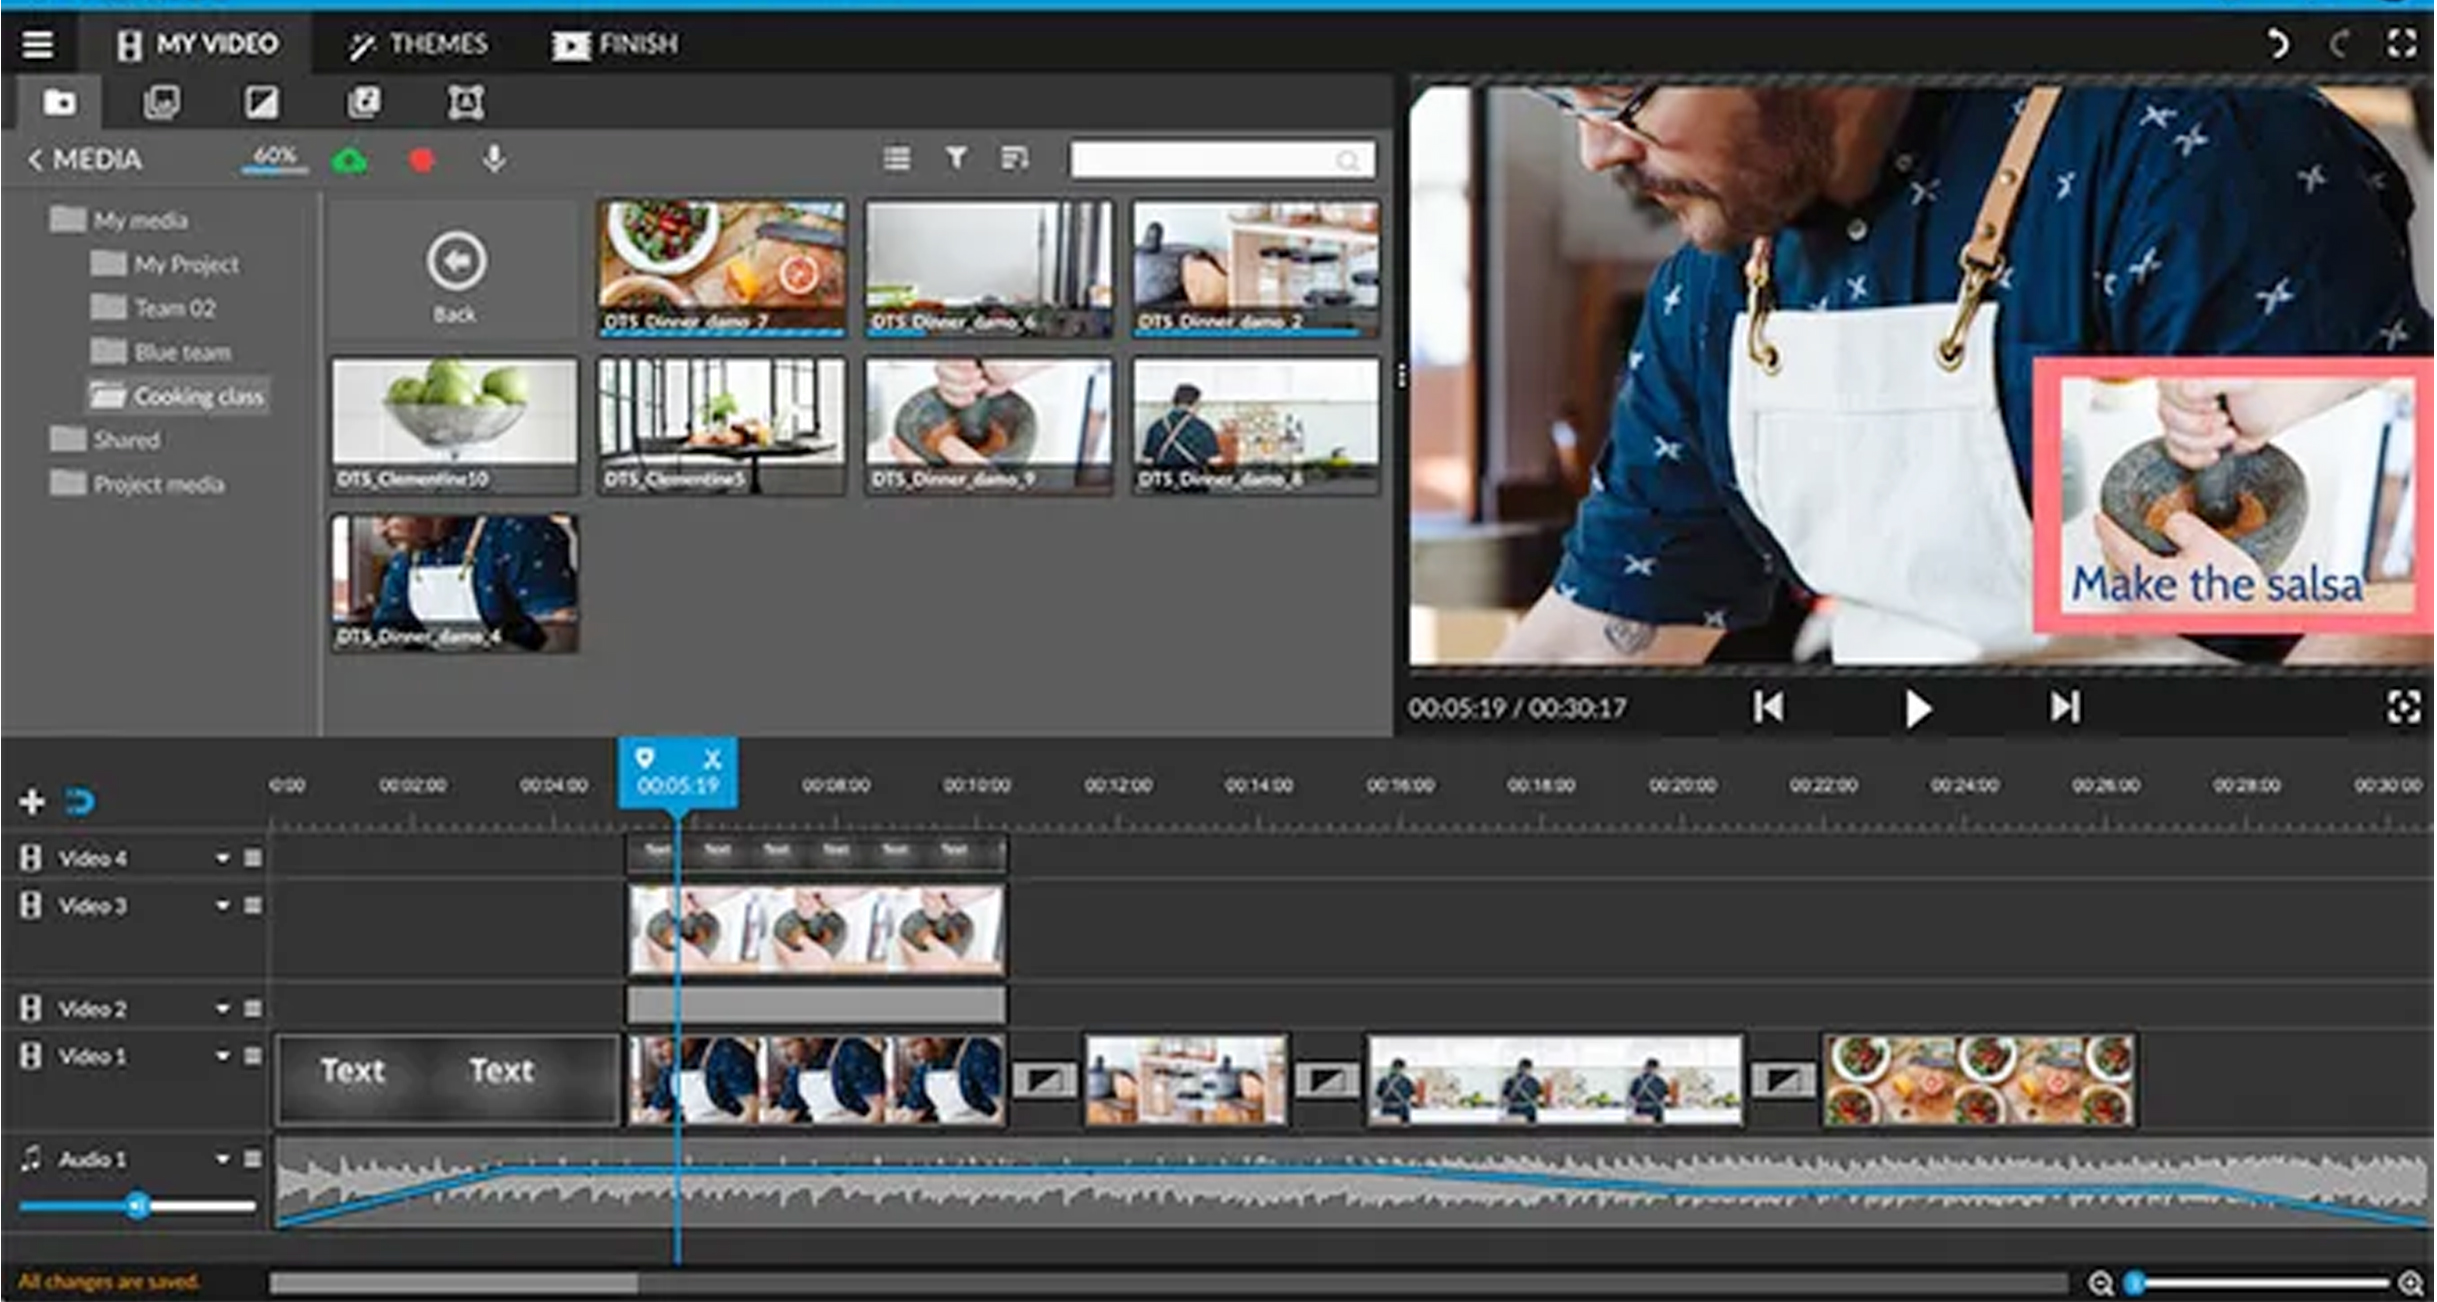Open the record screen red icon
Image resolution: width=2437 pixels, height=1302 pixels.
coord(420,158)
